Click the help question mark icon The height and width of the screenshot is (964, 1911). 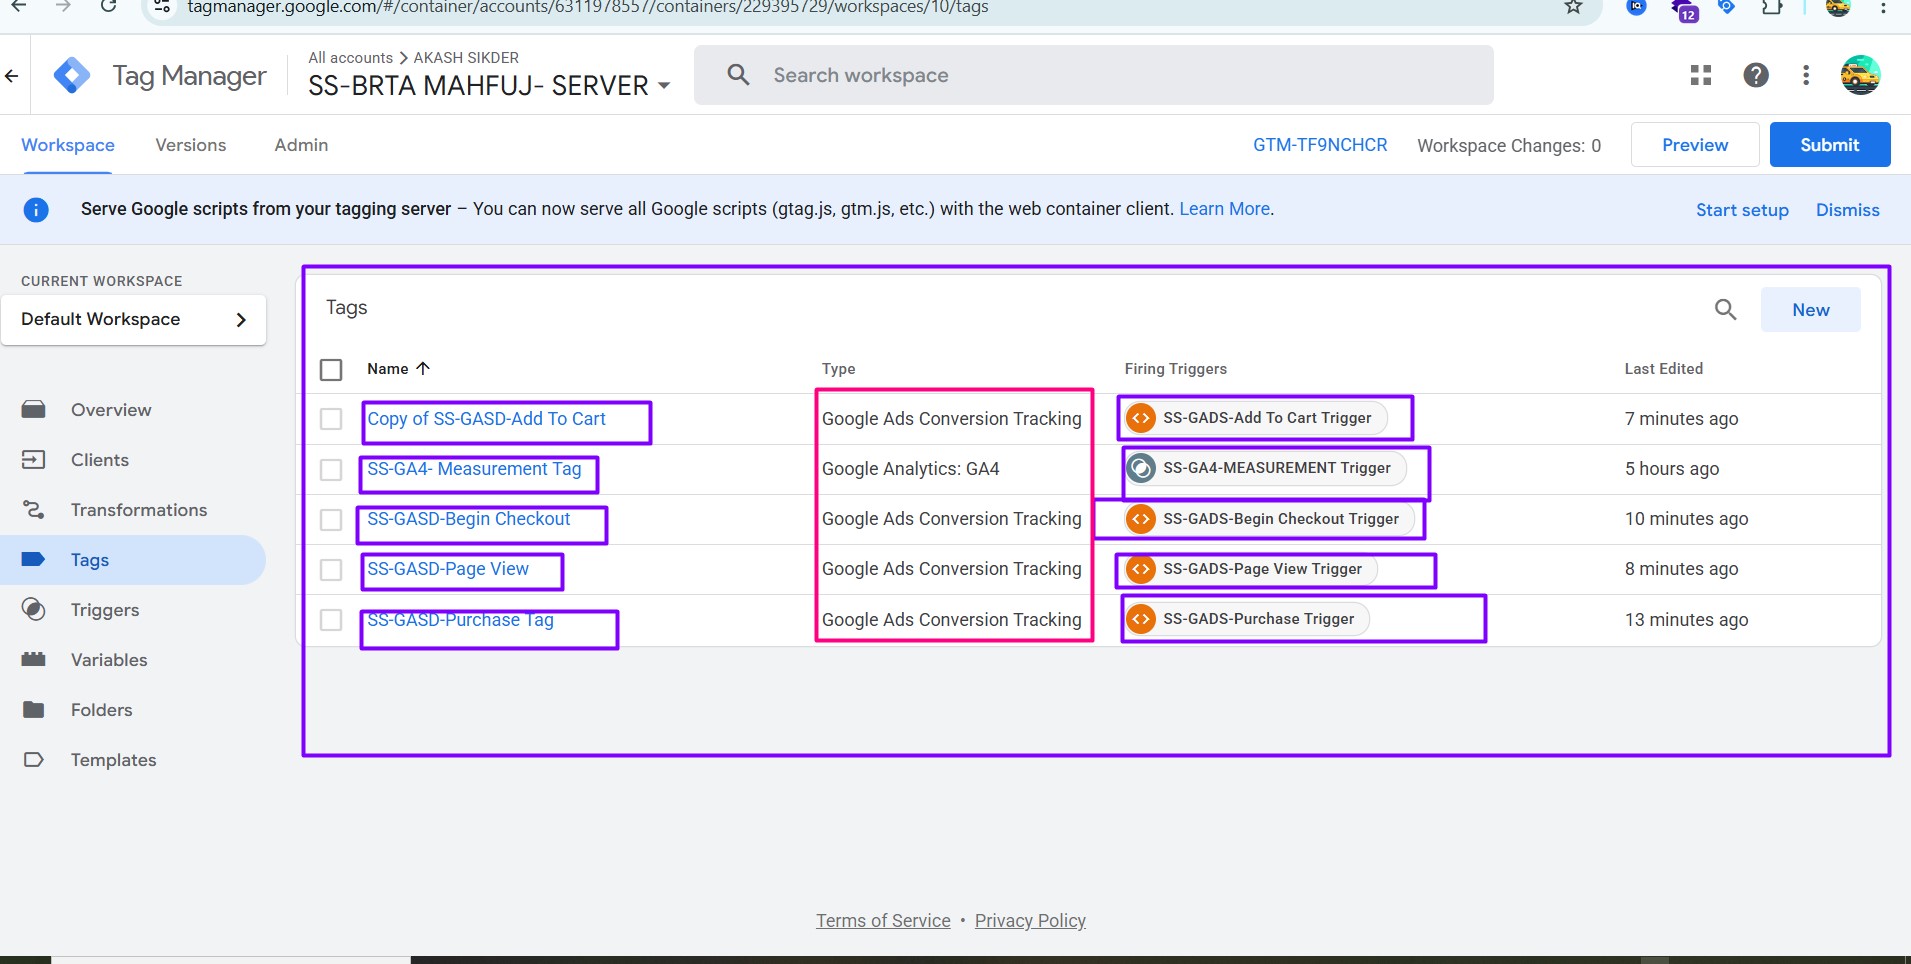click(1755, 75)
